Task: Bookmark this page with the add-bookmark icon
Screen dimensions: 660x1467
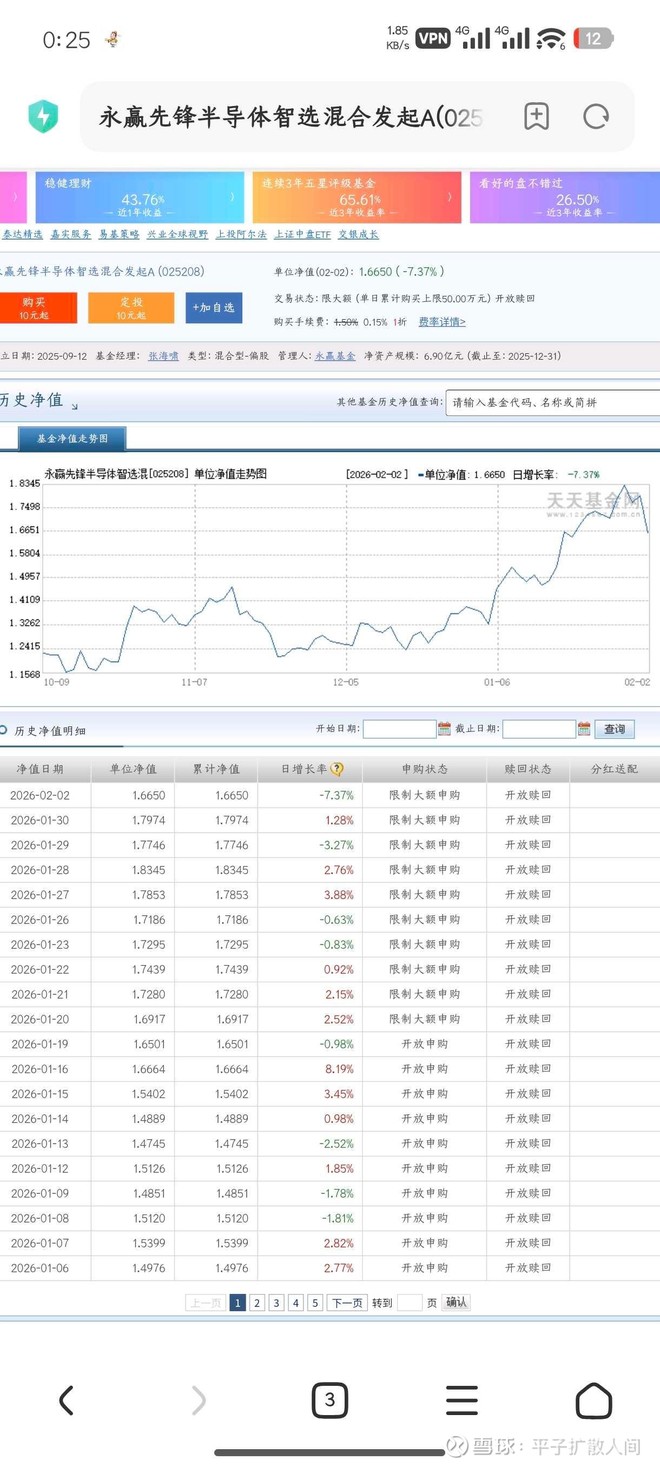Action: (536, 117)
